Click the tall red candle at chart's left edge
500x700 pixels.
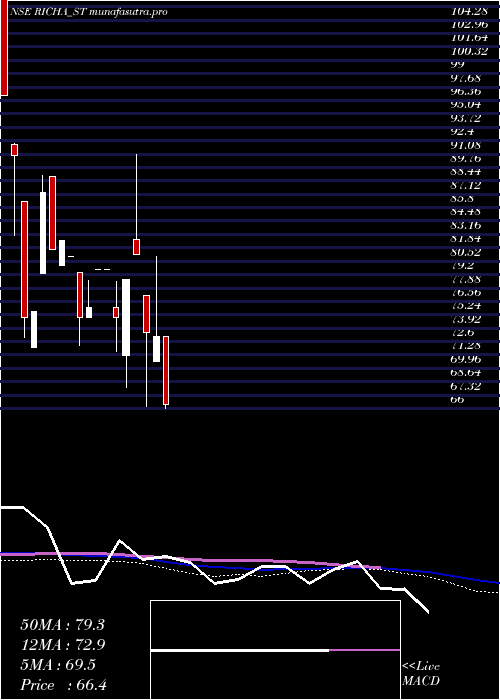4,48
